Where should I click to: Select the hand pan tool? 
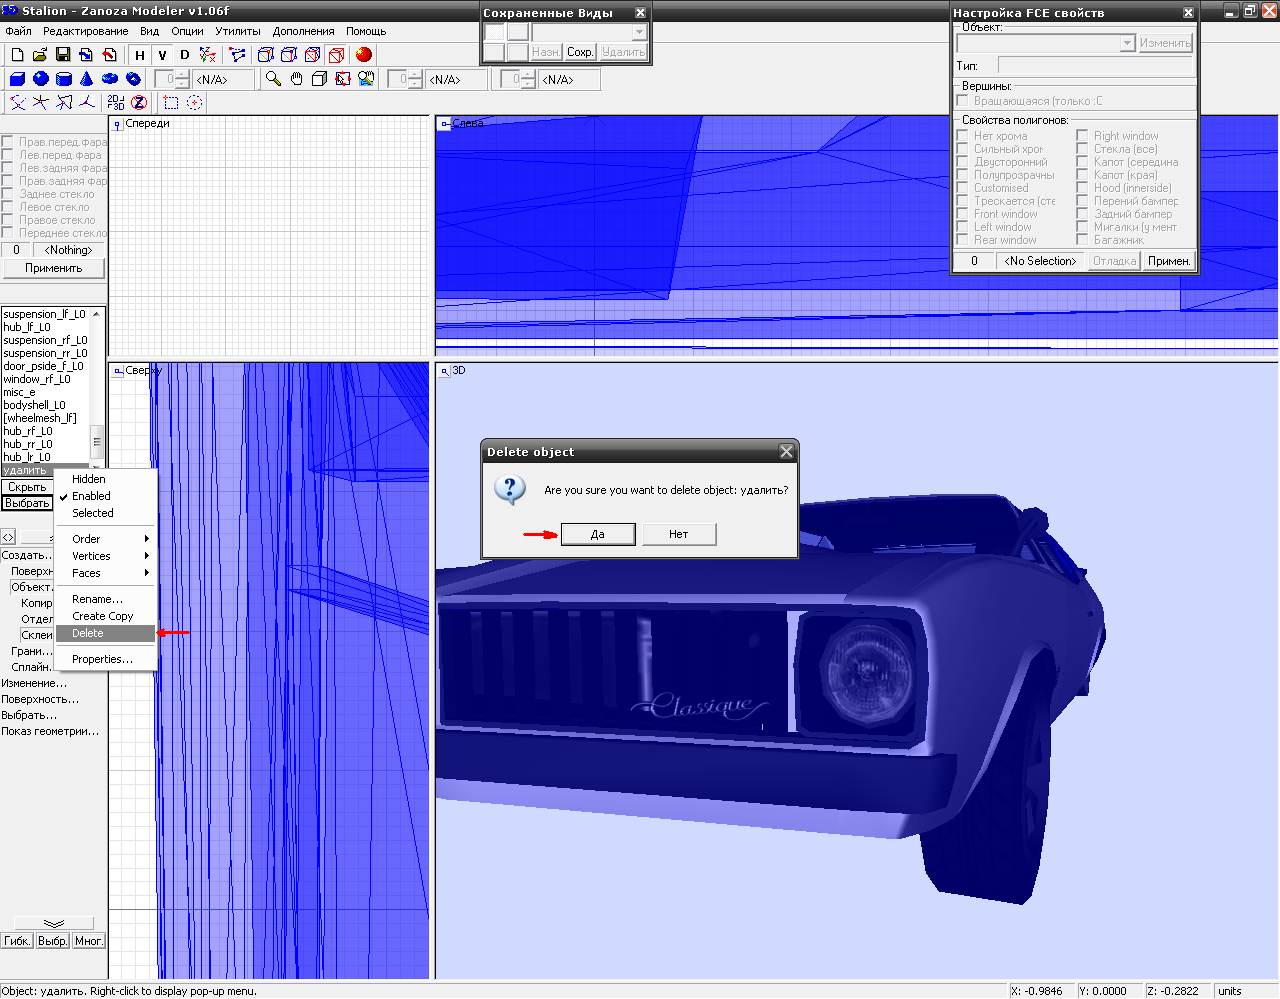pyautogui.click(x=296, y=79)
